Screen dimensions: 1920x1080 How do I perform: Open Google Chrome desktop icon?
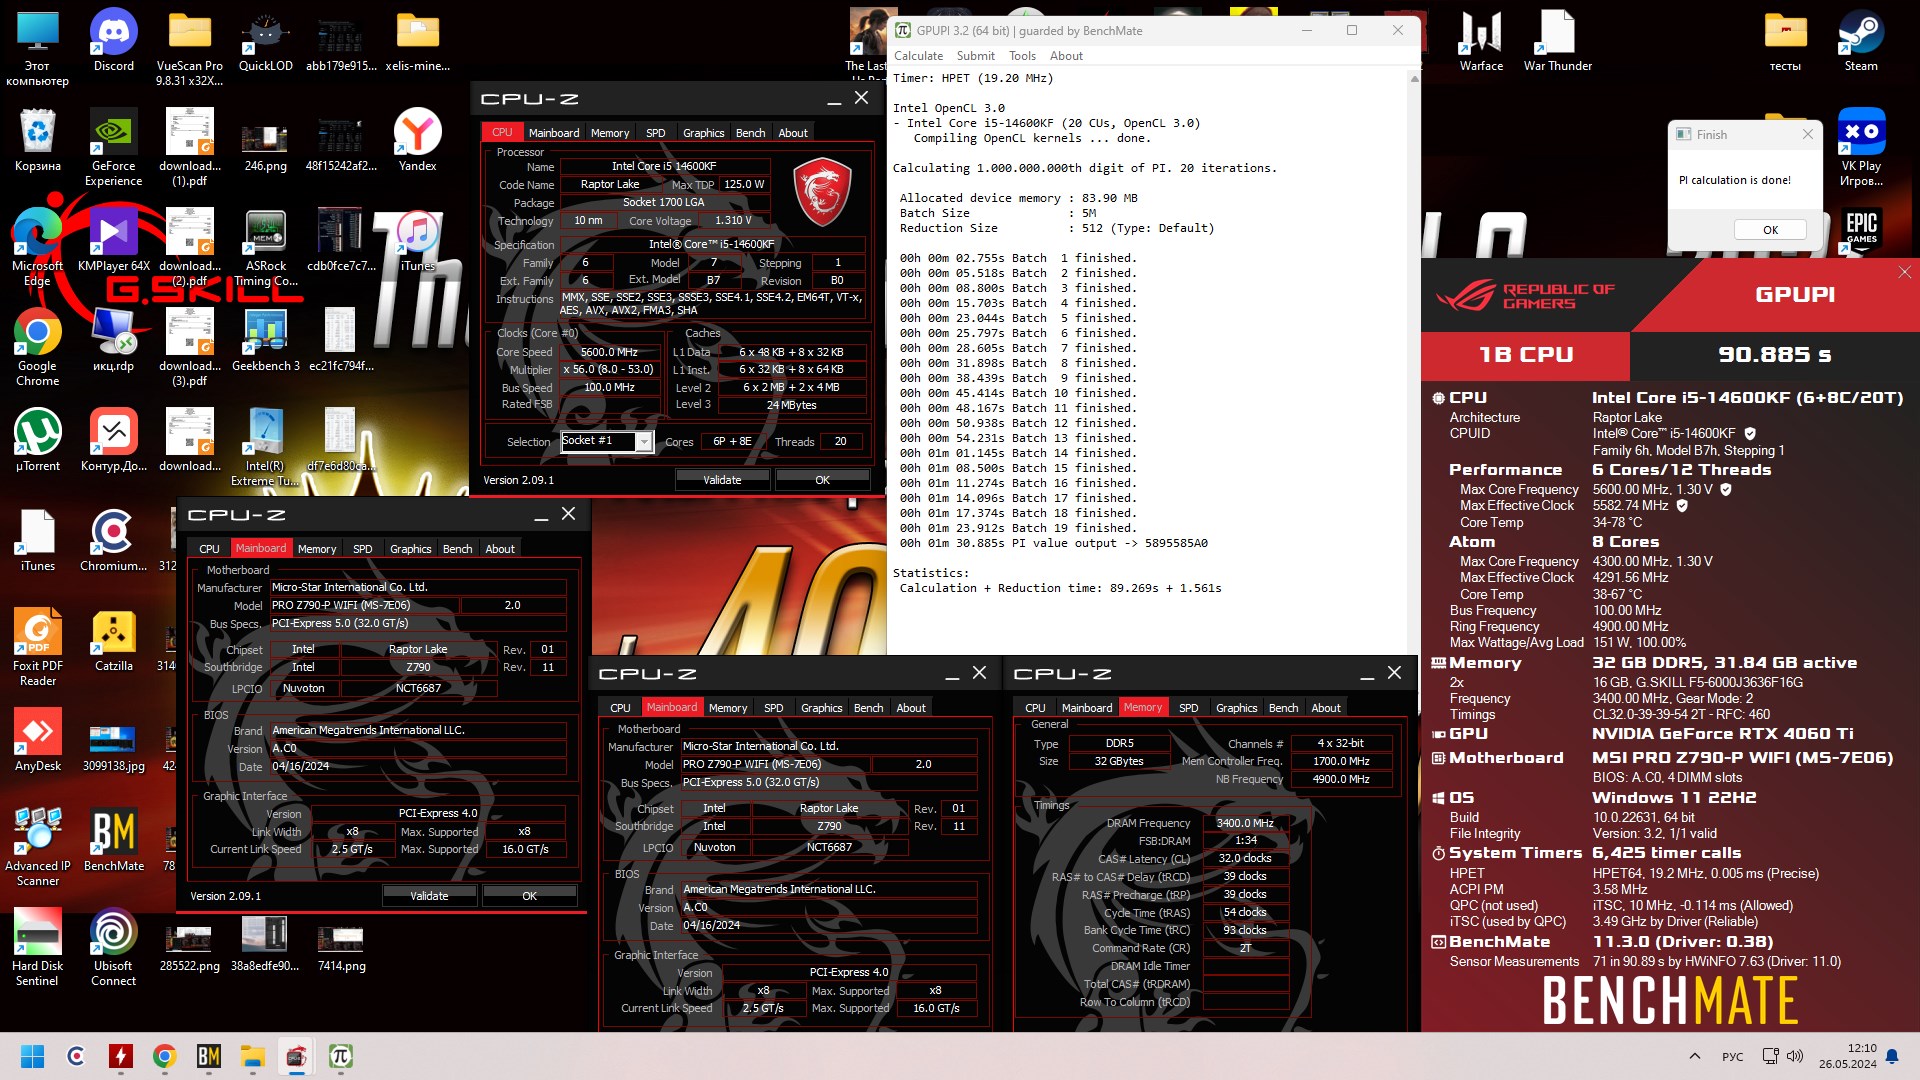tap(37, 347)
